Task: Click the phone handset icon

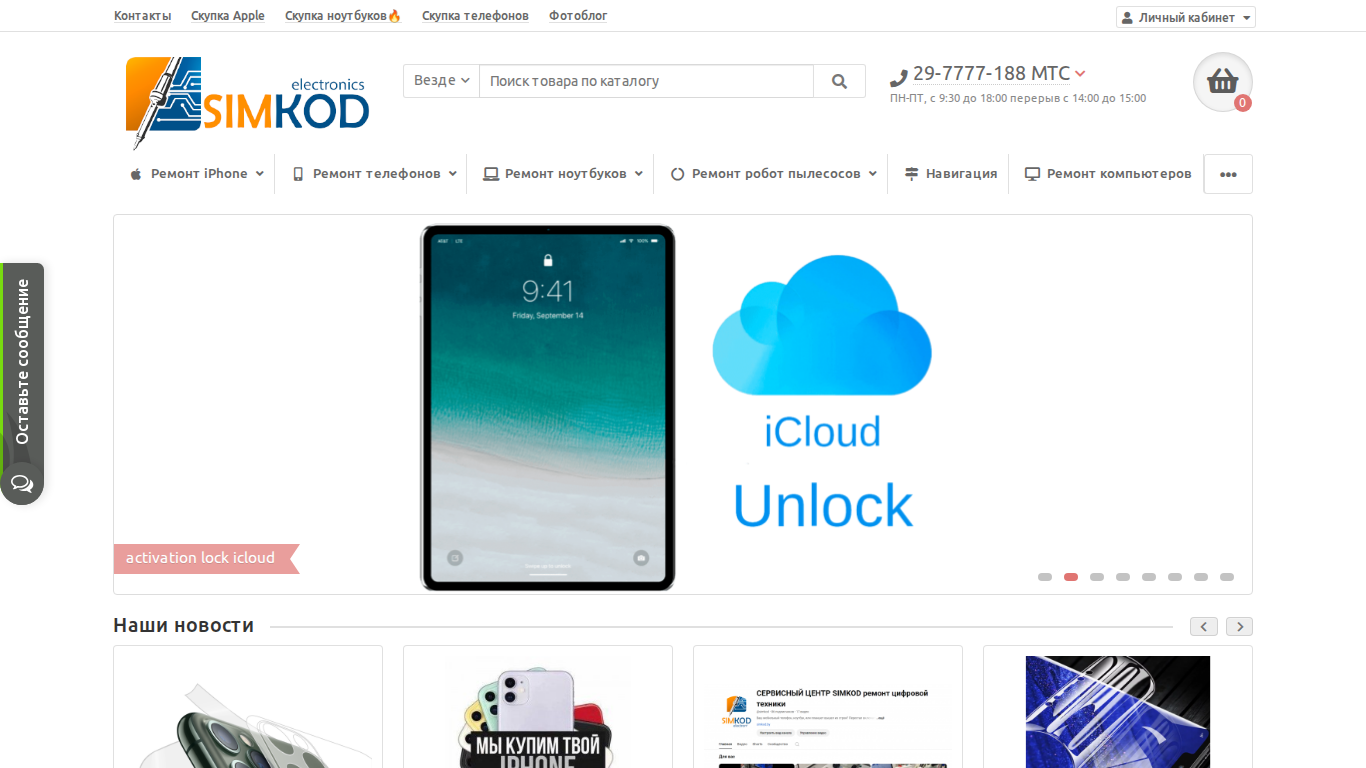Action: tap(898, 77)
